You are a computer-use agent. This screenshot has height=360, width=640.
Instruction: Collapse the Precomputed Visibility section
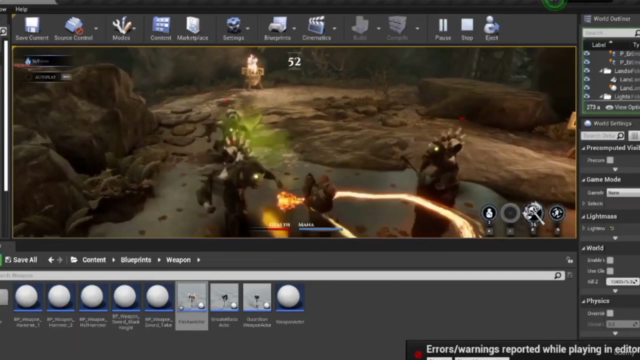pos(583,148)
